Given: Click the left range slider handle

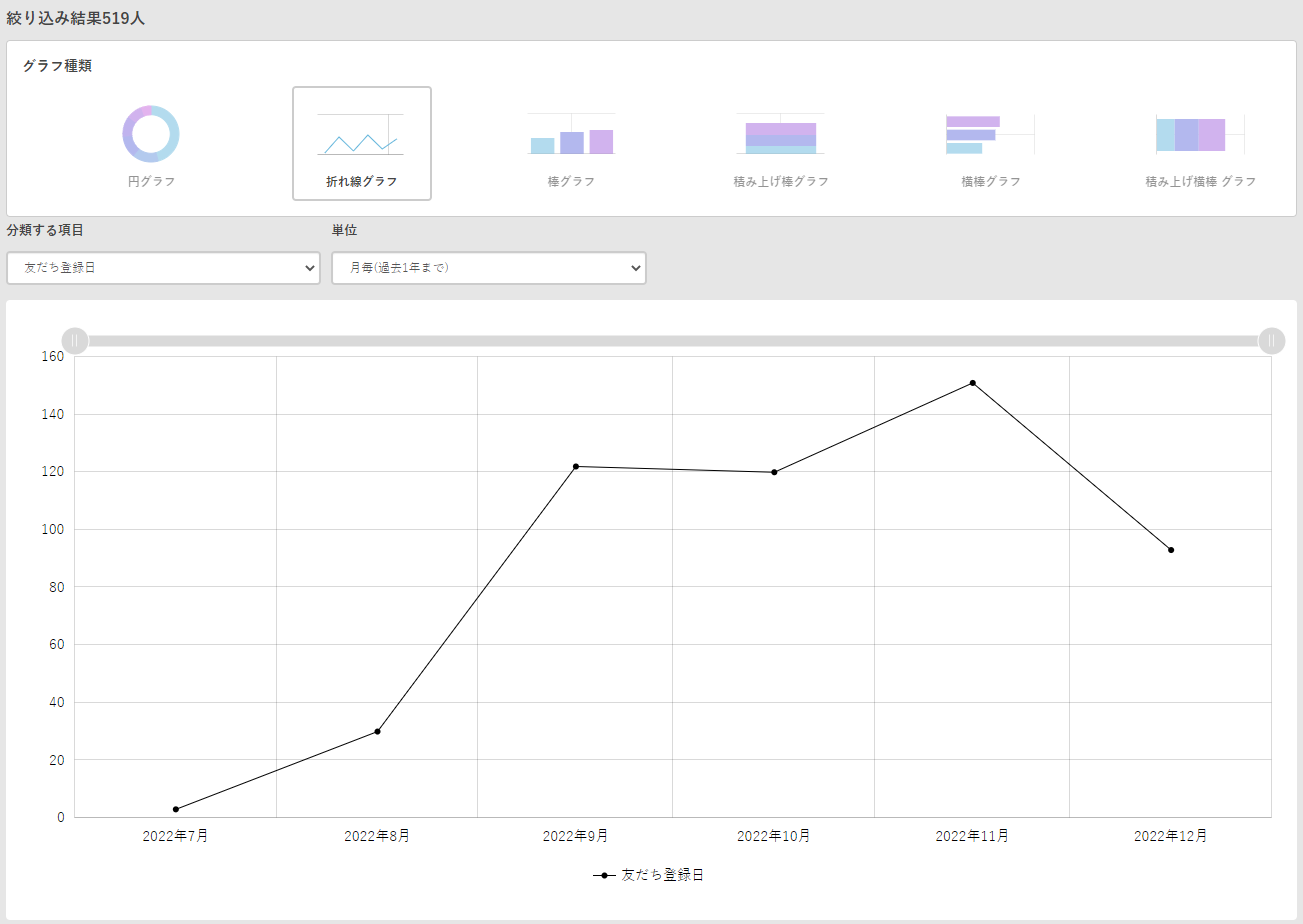Looking at the screenshot, I should (x=75, y=341).
